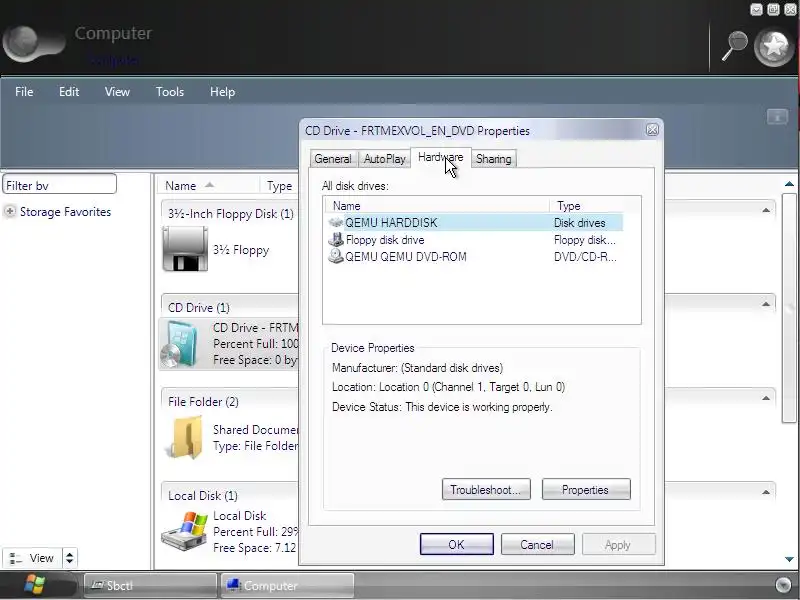
Task: Expand Storage Favorites tree node
Action: [x=10, y=211]
